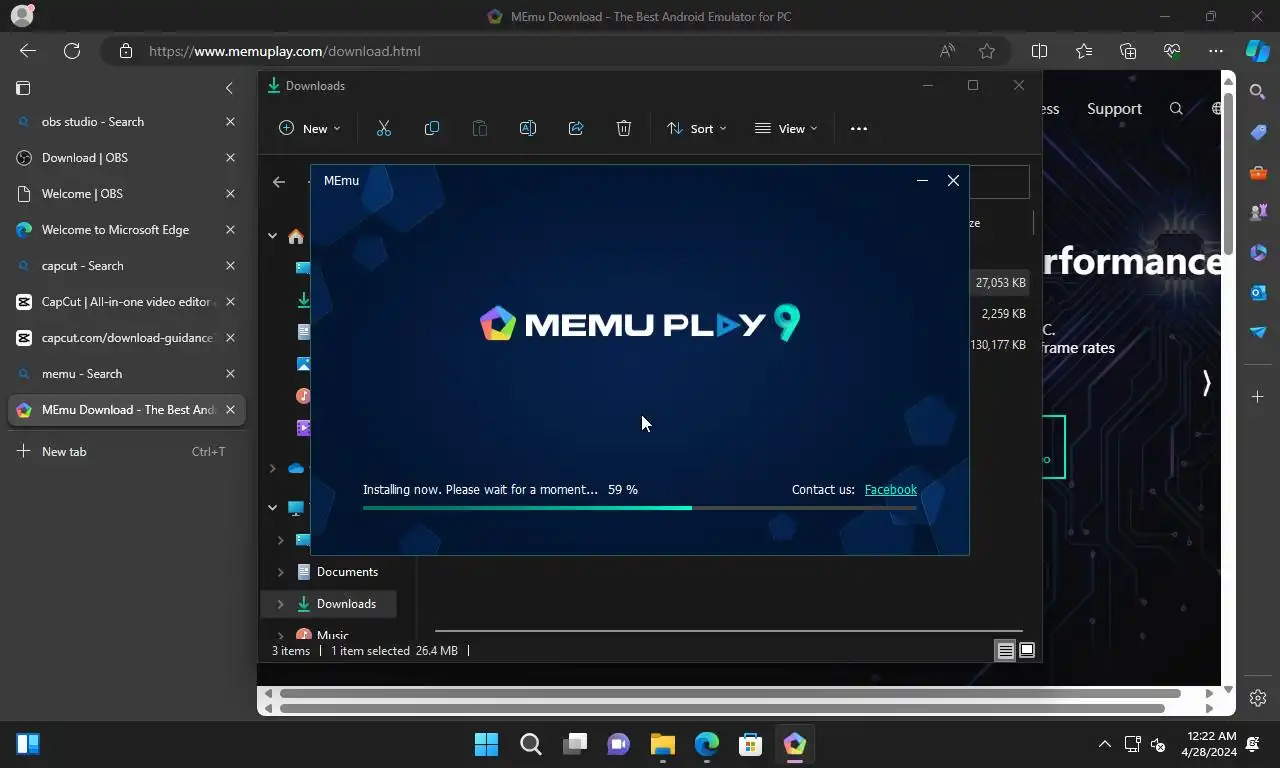Viewport: 1280px width, 768px height.
Task: Open Outlook in the Edge sidebar
Action: tap(1258, 292)
